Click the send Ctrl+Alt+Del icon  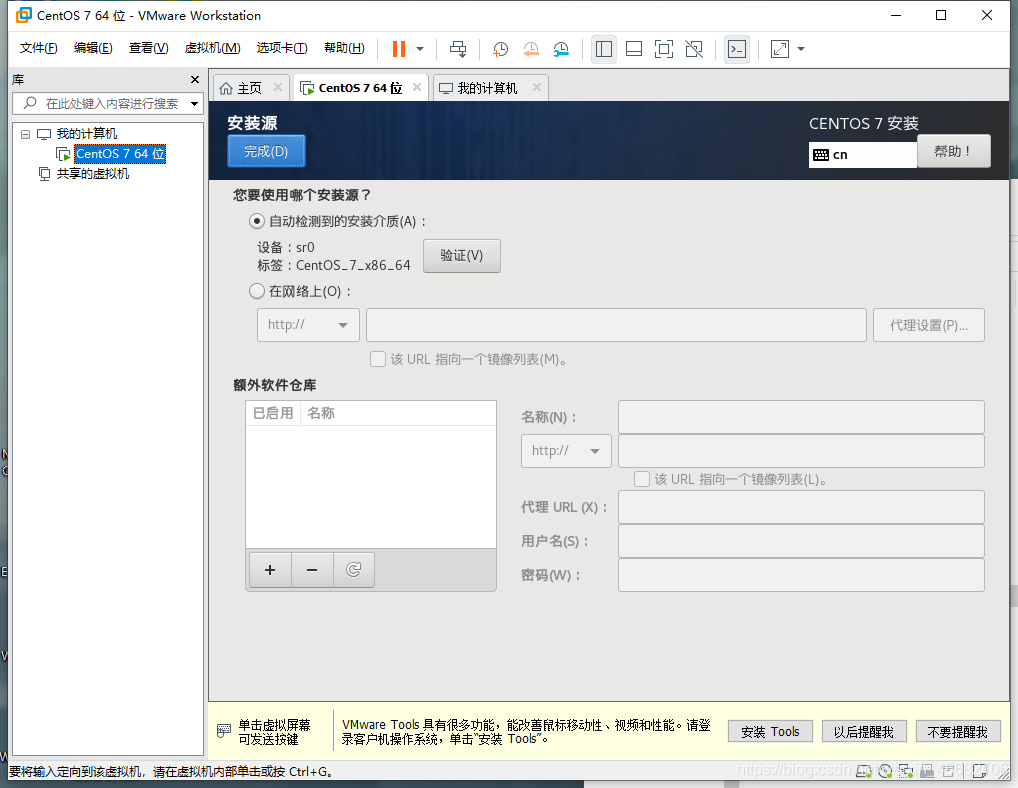coord(458,49)
